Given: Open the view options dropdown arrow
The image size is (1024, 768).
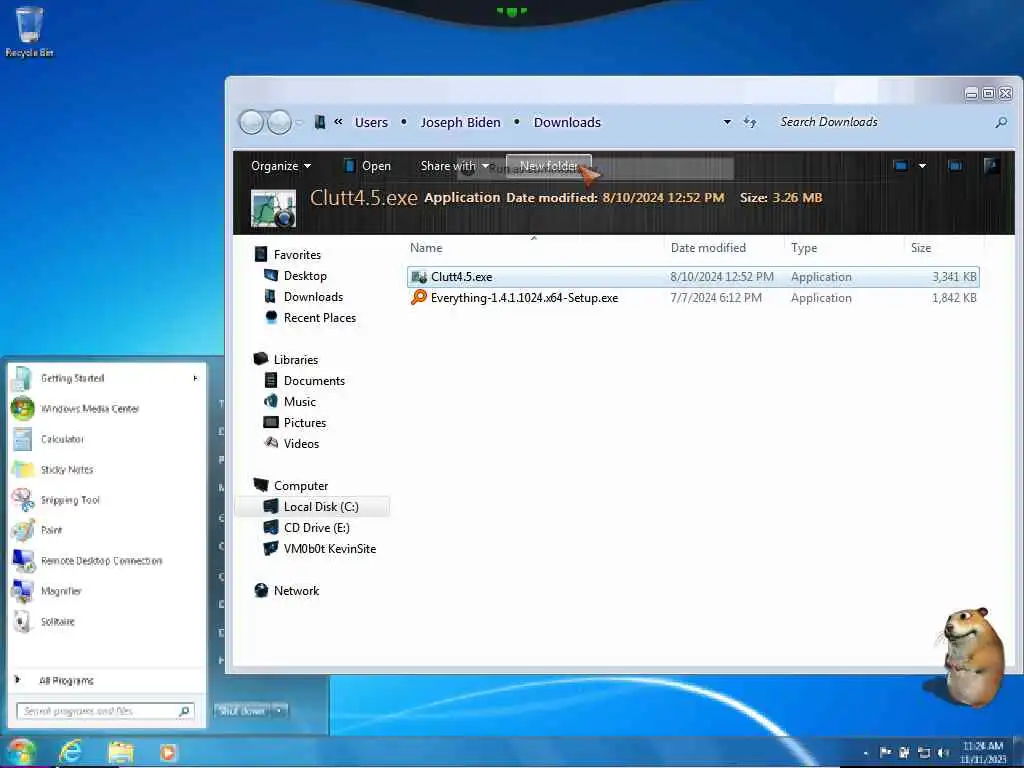Looking at the screenshot, I should pos(922,166).
